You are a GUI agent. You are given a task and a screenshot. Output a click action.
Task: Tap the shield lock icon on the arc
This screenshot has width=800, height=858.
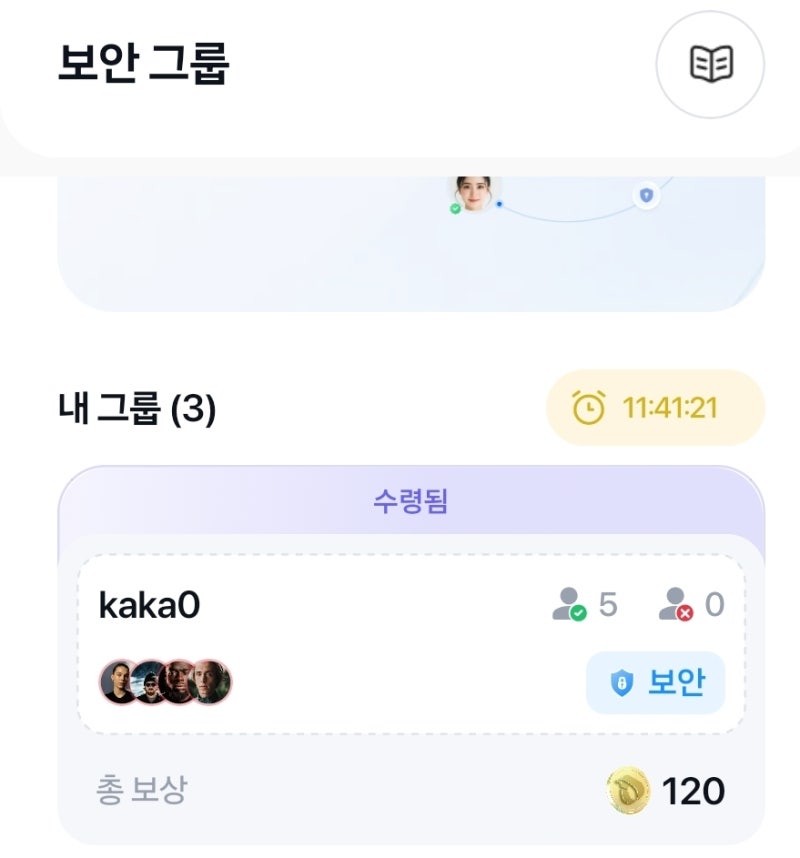point(646,194)
